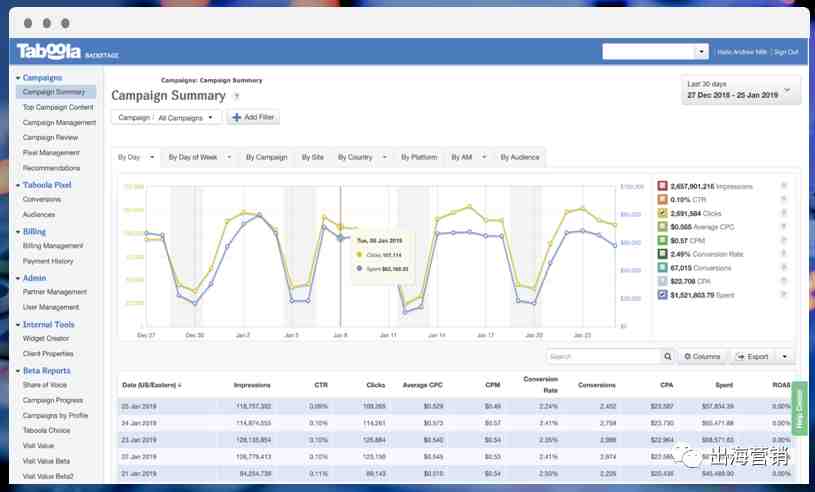The height and width of the screenshot is (492, 815).
Task: Click the Export button
Action: pos(753,356)
